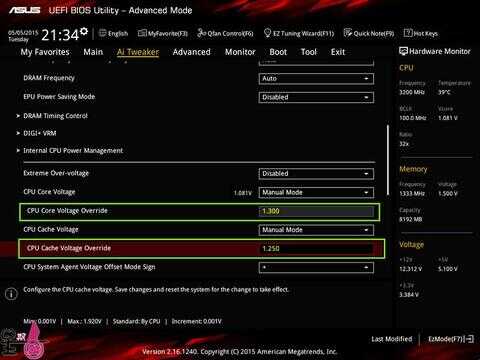480x360 pixels.
Task: Launch EZ Tuning Wizard lightbulb icon
Action: click(x=267, y=33)
